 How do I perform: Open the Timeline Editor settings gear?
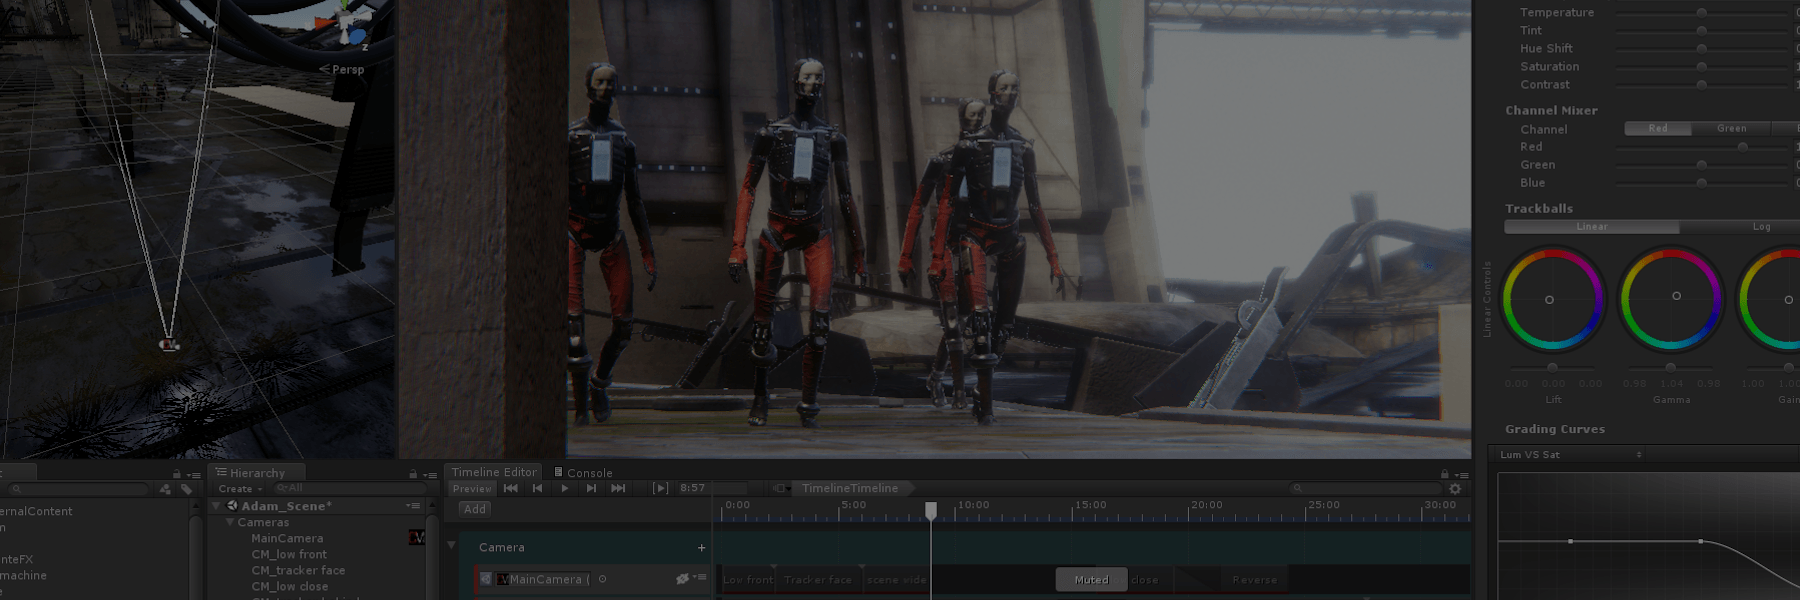(1455, 489)
